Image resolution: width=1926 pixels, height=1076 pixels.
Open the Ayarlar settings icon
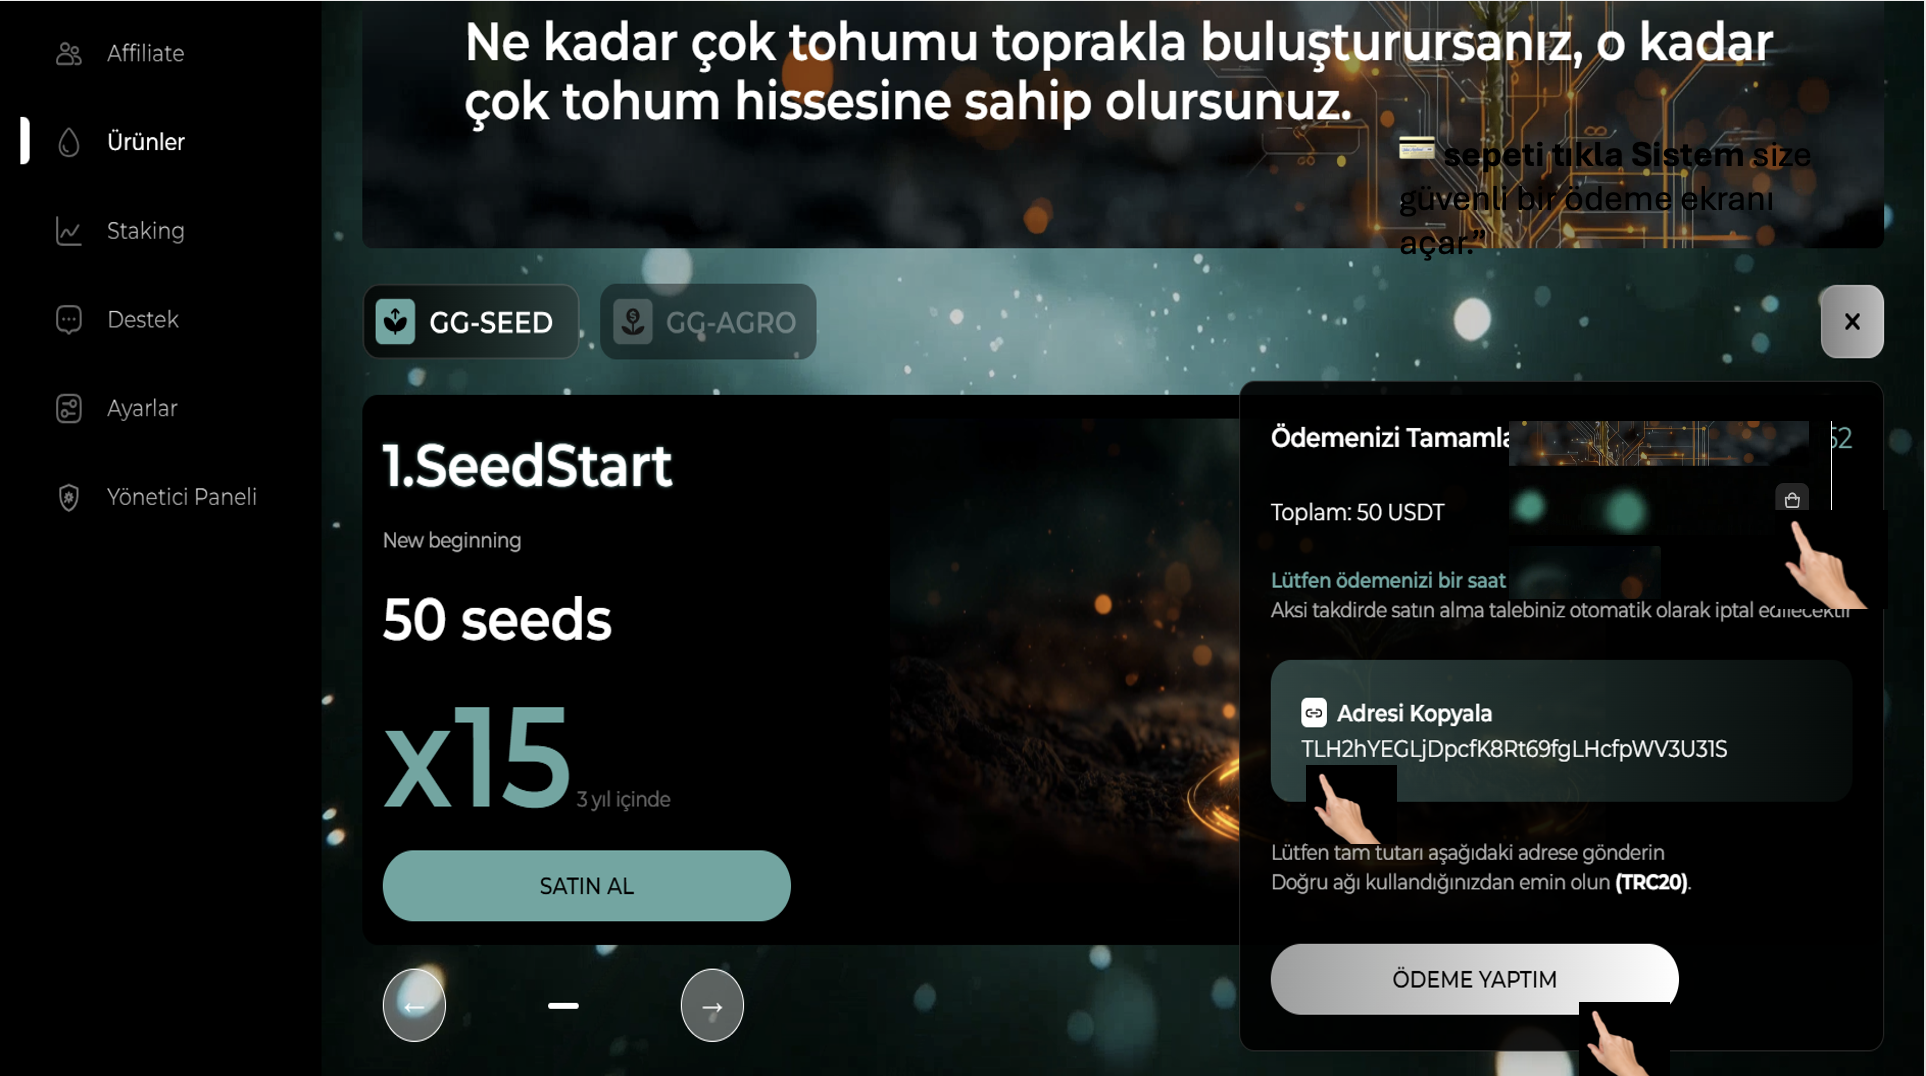point(68,409)
